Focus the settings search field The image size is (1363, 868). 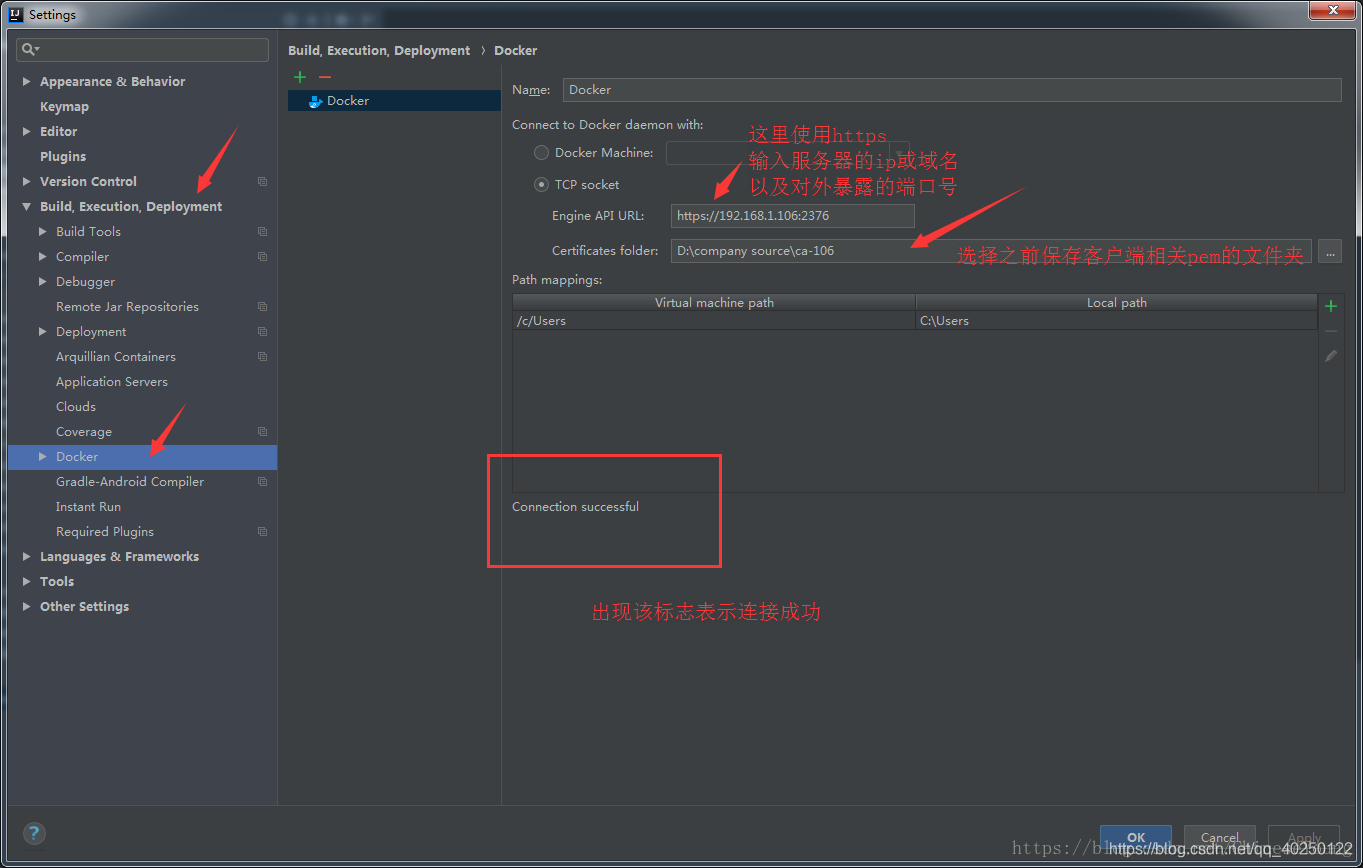pos(143,49)
